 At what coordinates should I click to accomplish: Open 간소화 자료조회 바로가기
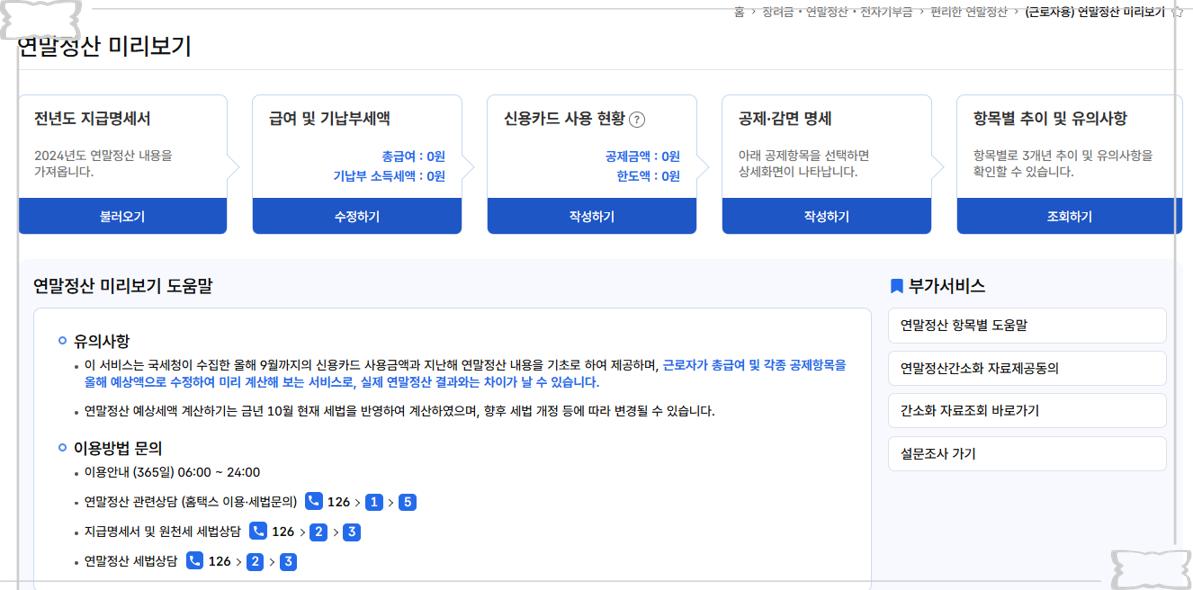(1026, 410)
